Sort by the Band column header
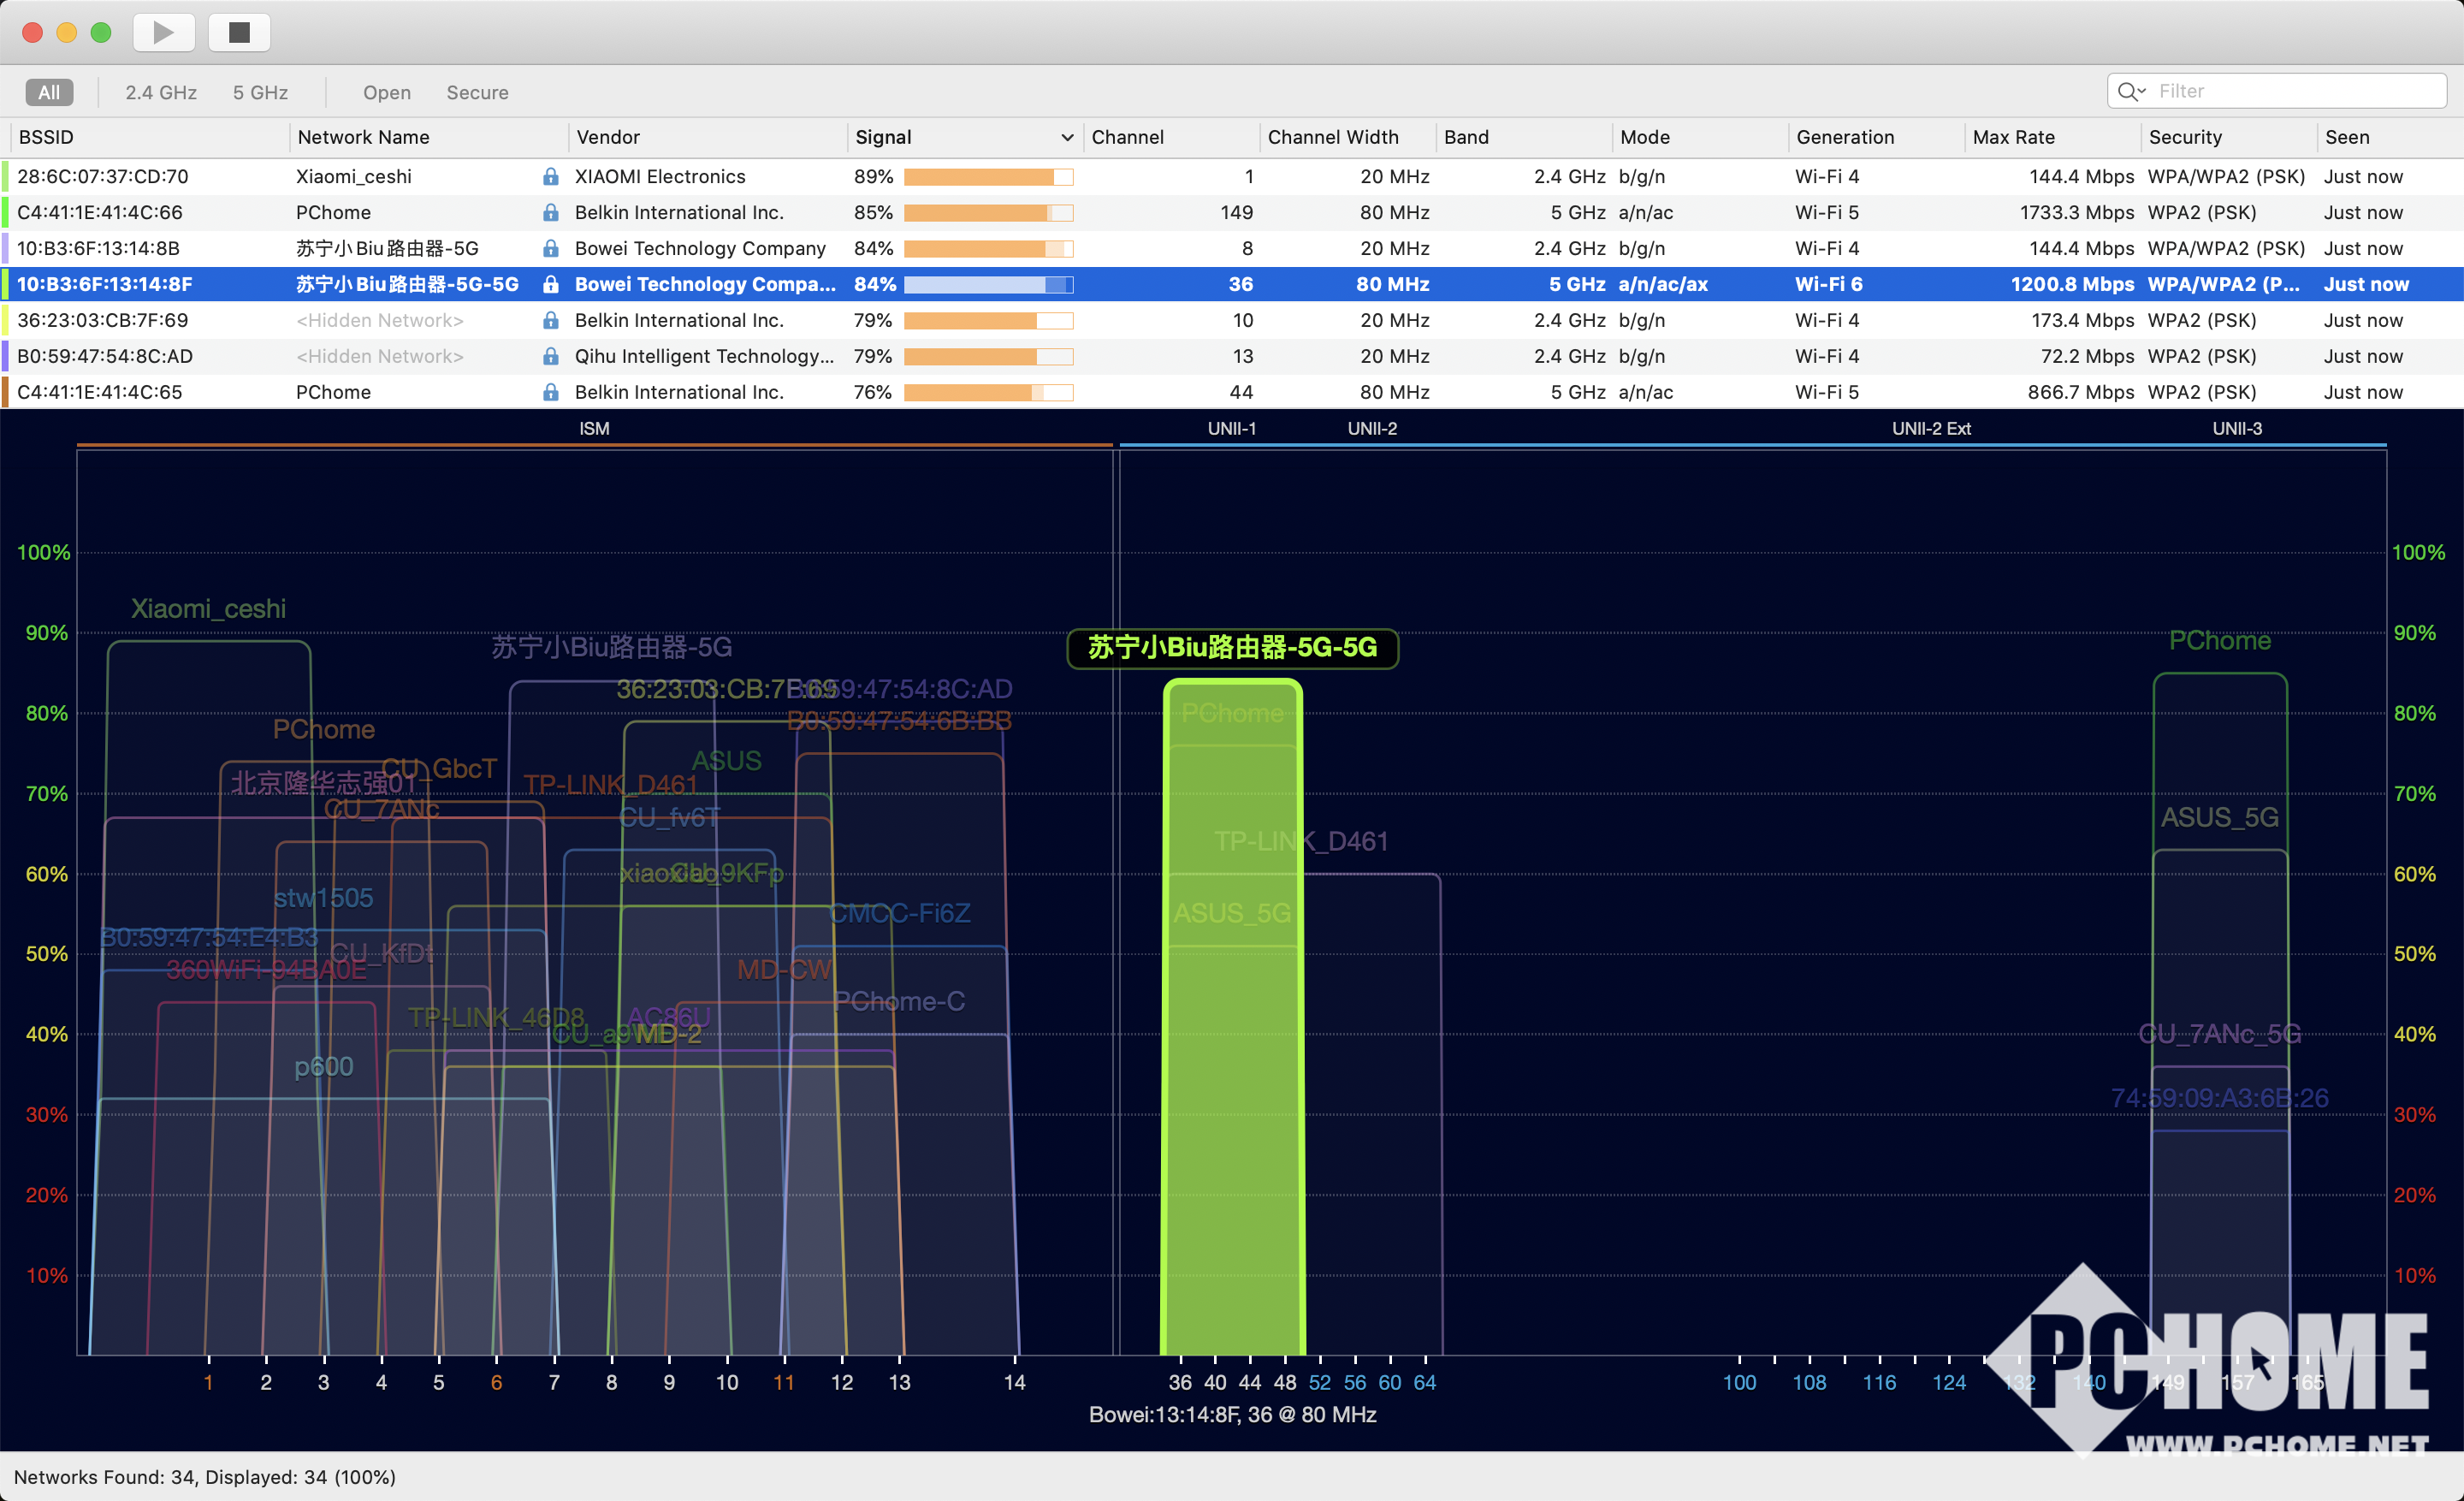 [x=1524, y=137]
